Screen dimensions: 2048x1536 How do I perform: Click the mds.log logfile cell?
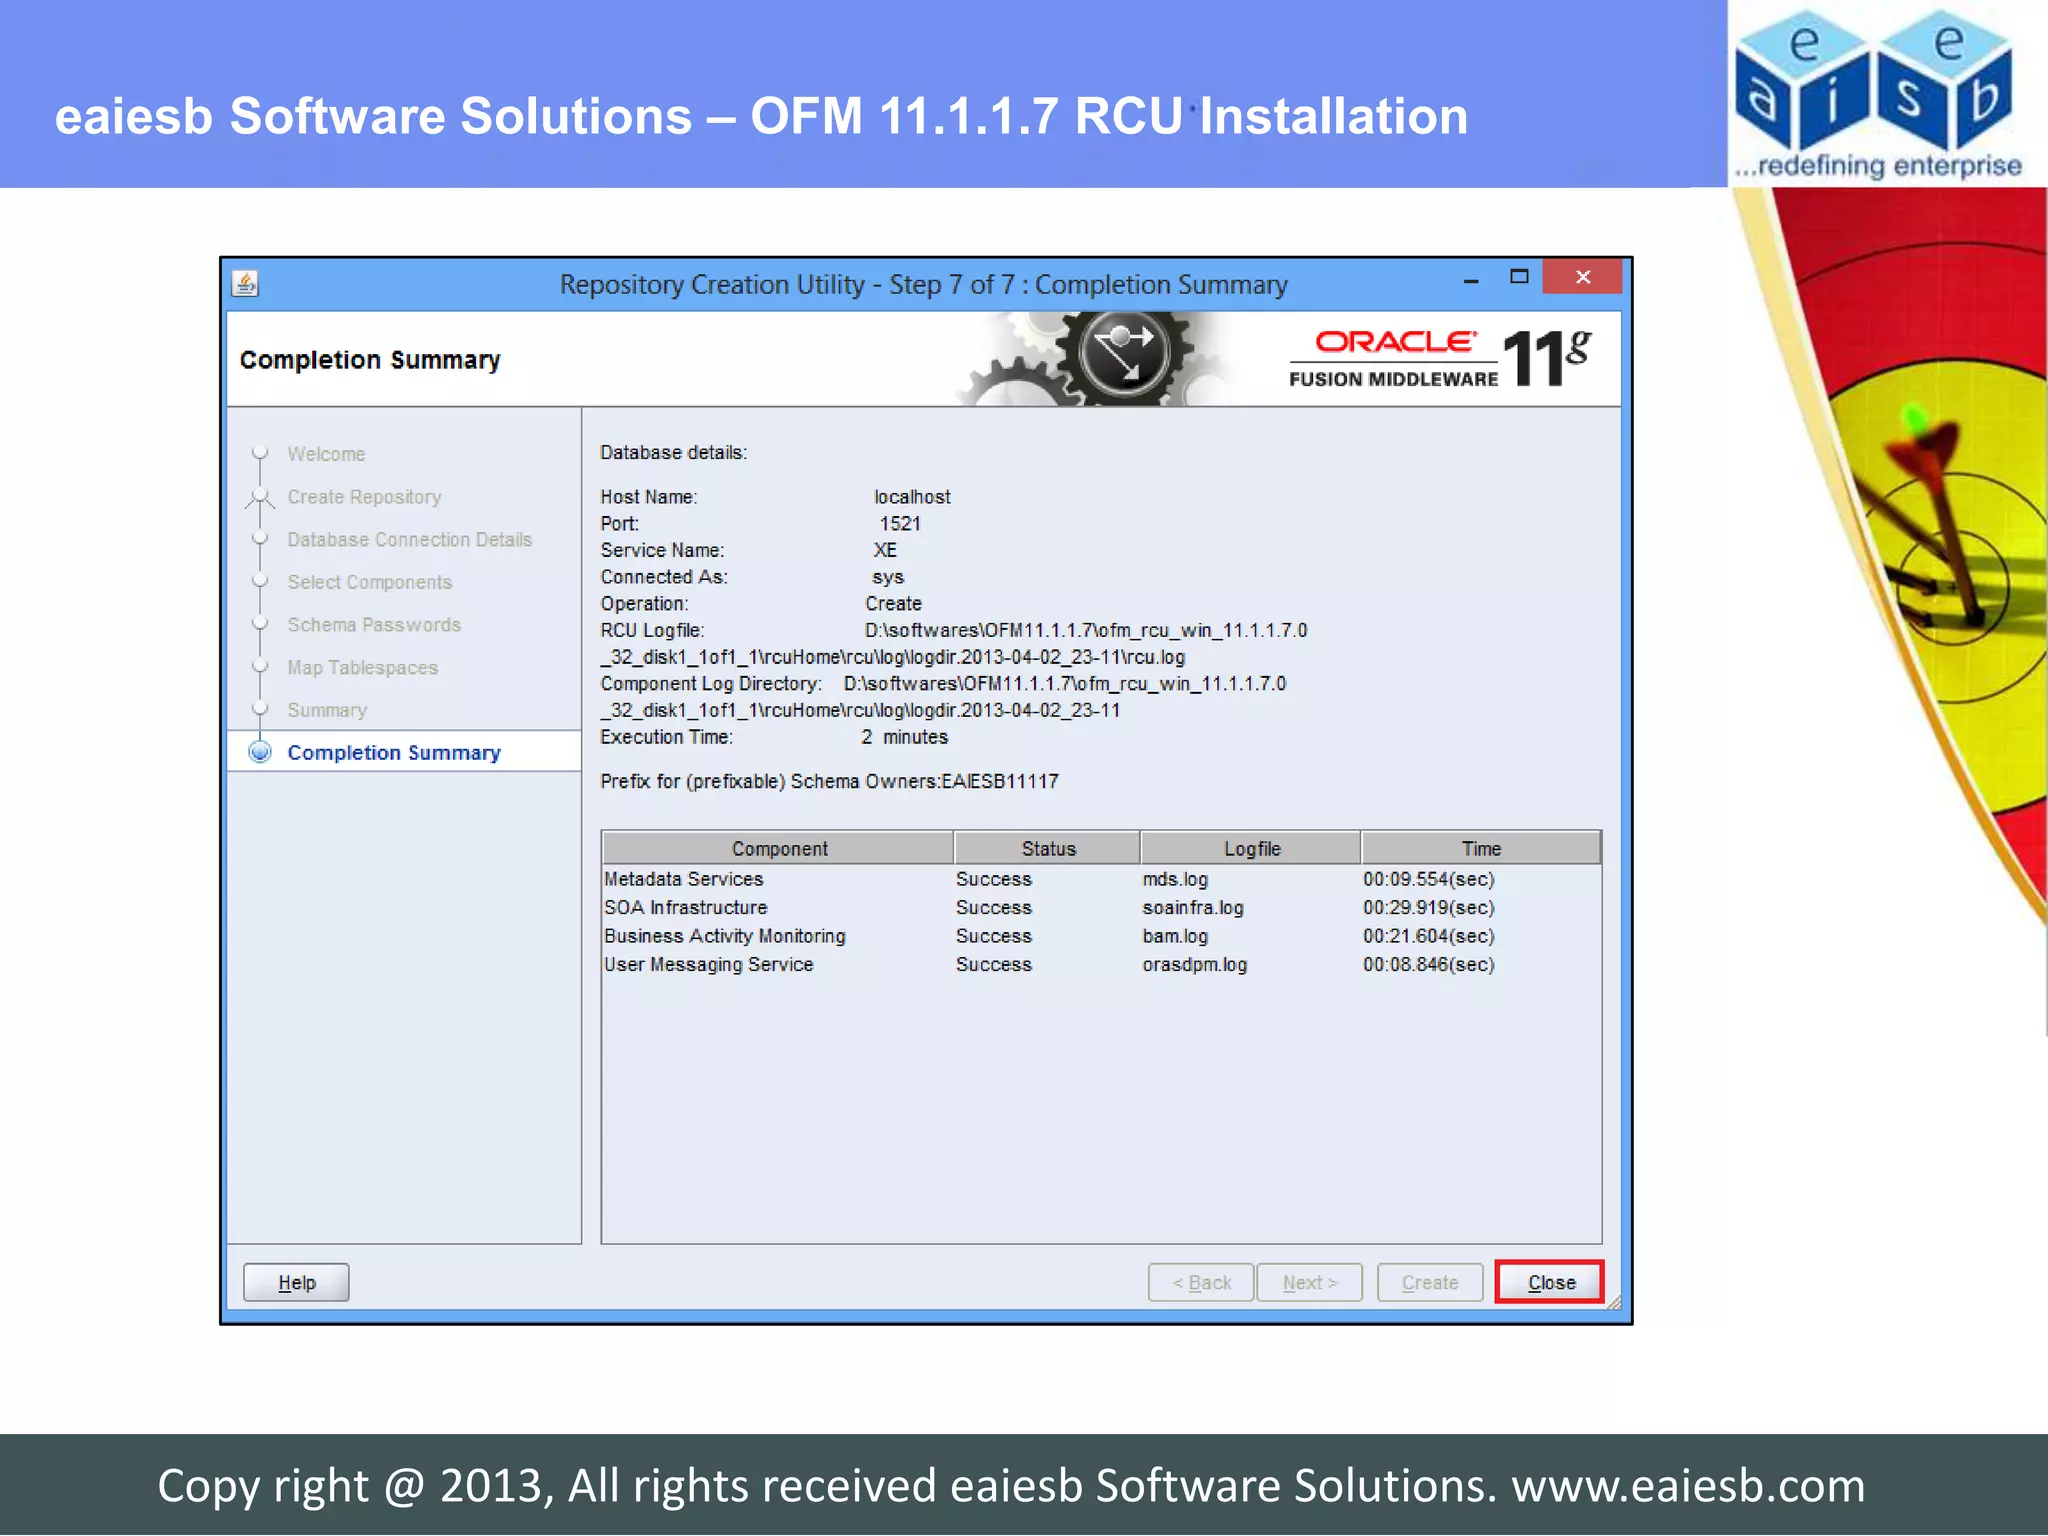pos(1175,879)
